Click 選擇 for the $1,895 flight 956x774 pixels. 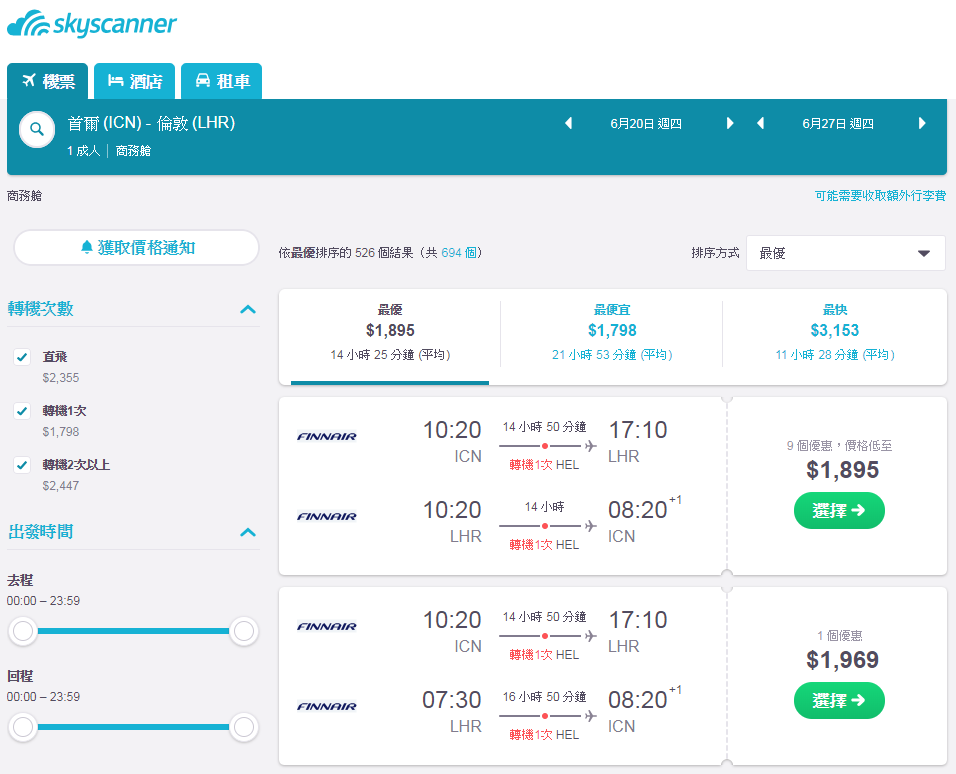point(839,511)
